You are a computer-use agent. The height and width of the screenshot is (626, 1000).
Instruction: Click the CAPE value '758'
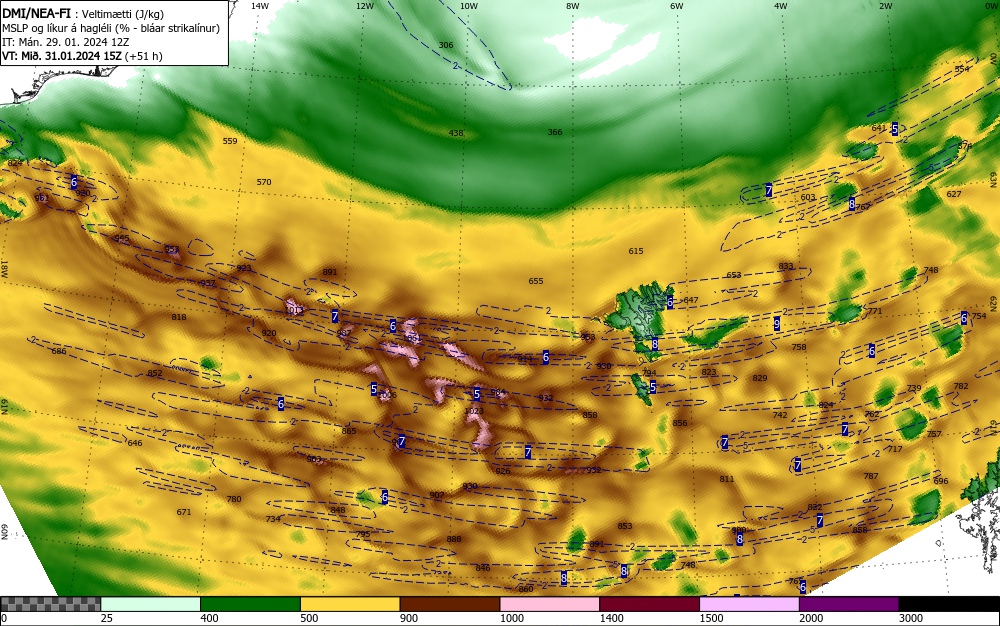click(x=798, y=347)
